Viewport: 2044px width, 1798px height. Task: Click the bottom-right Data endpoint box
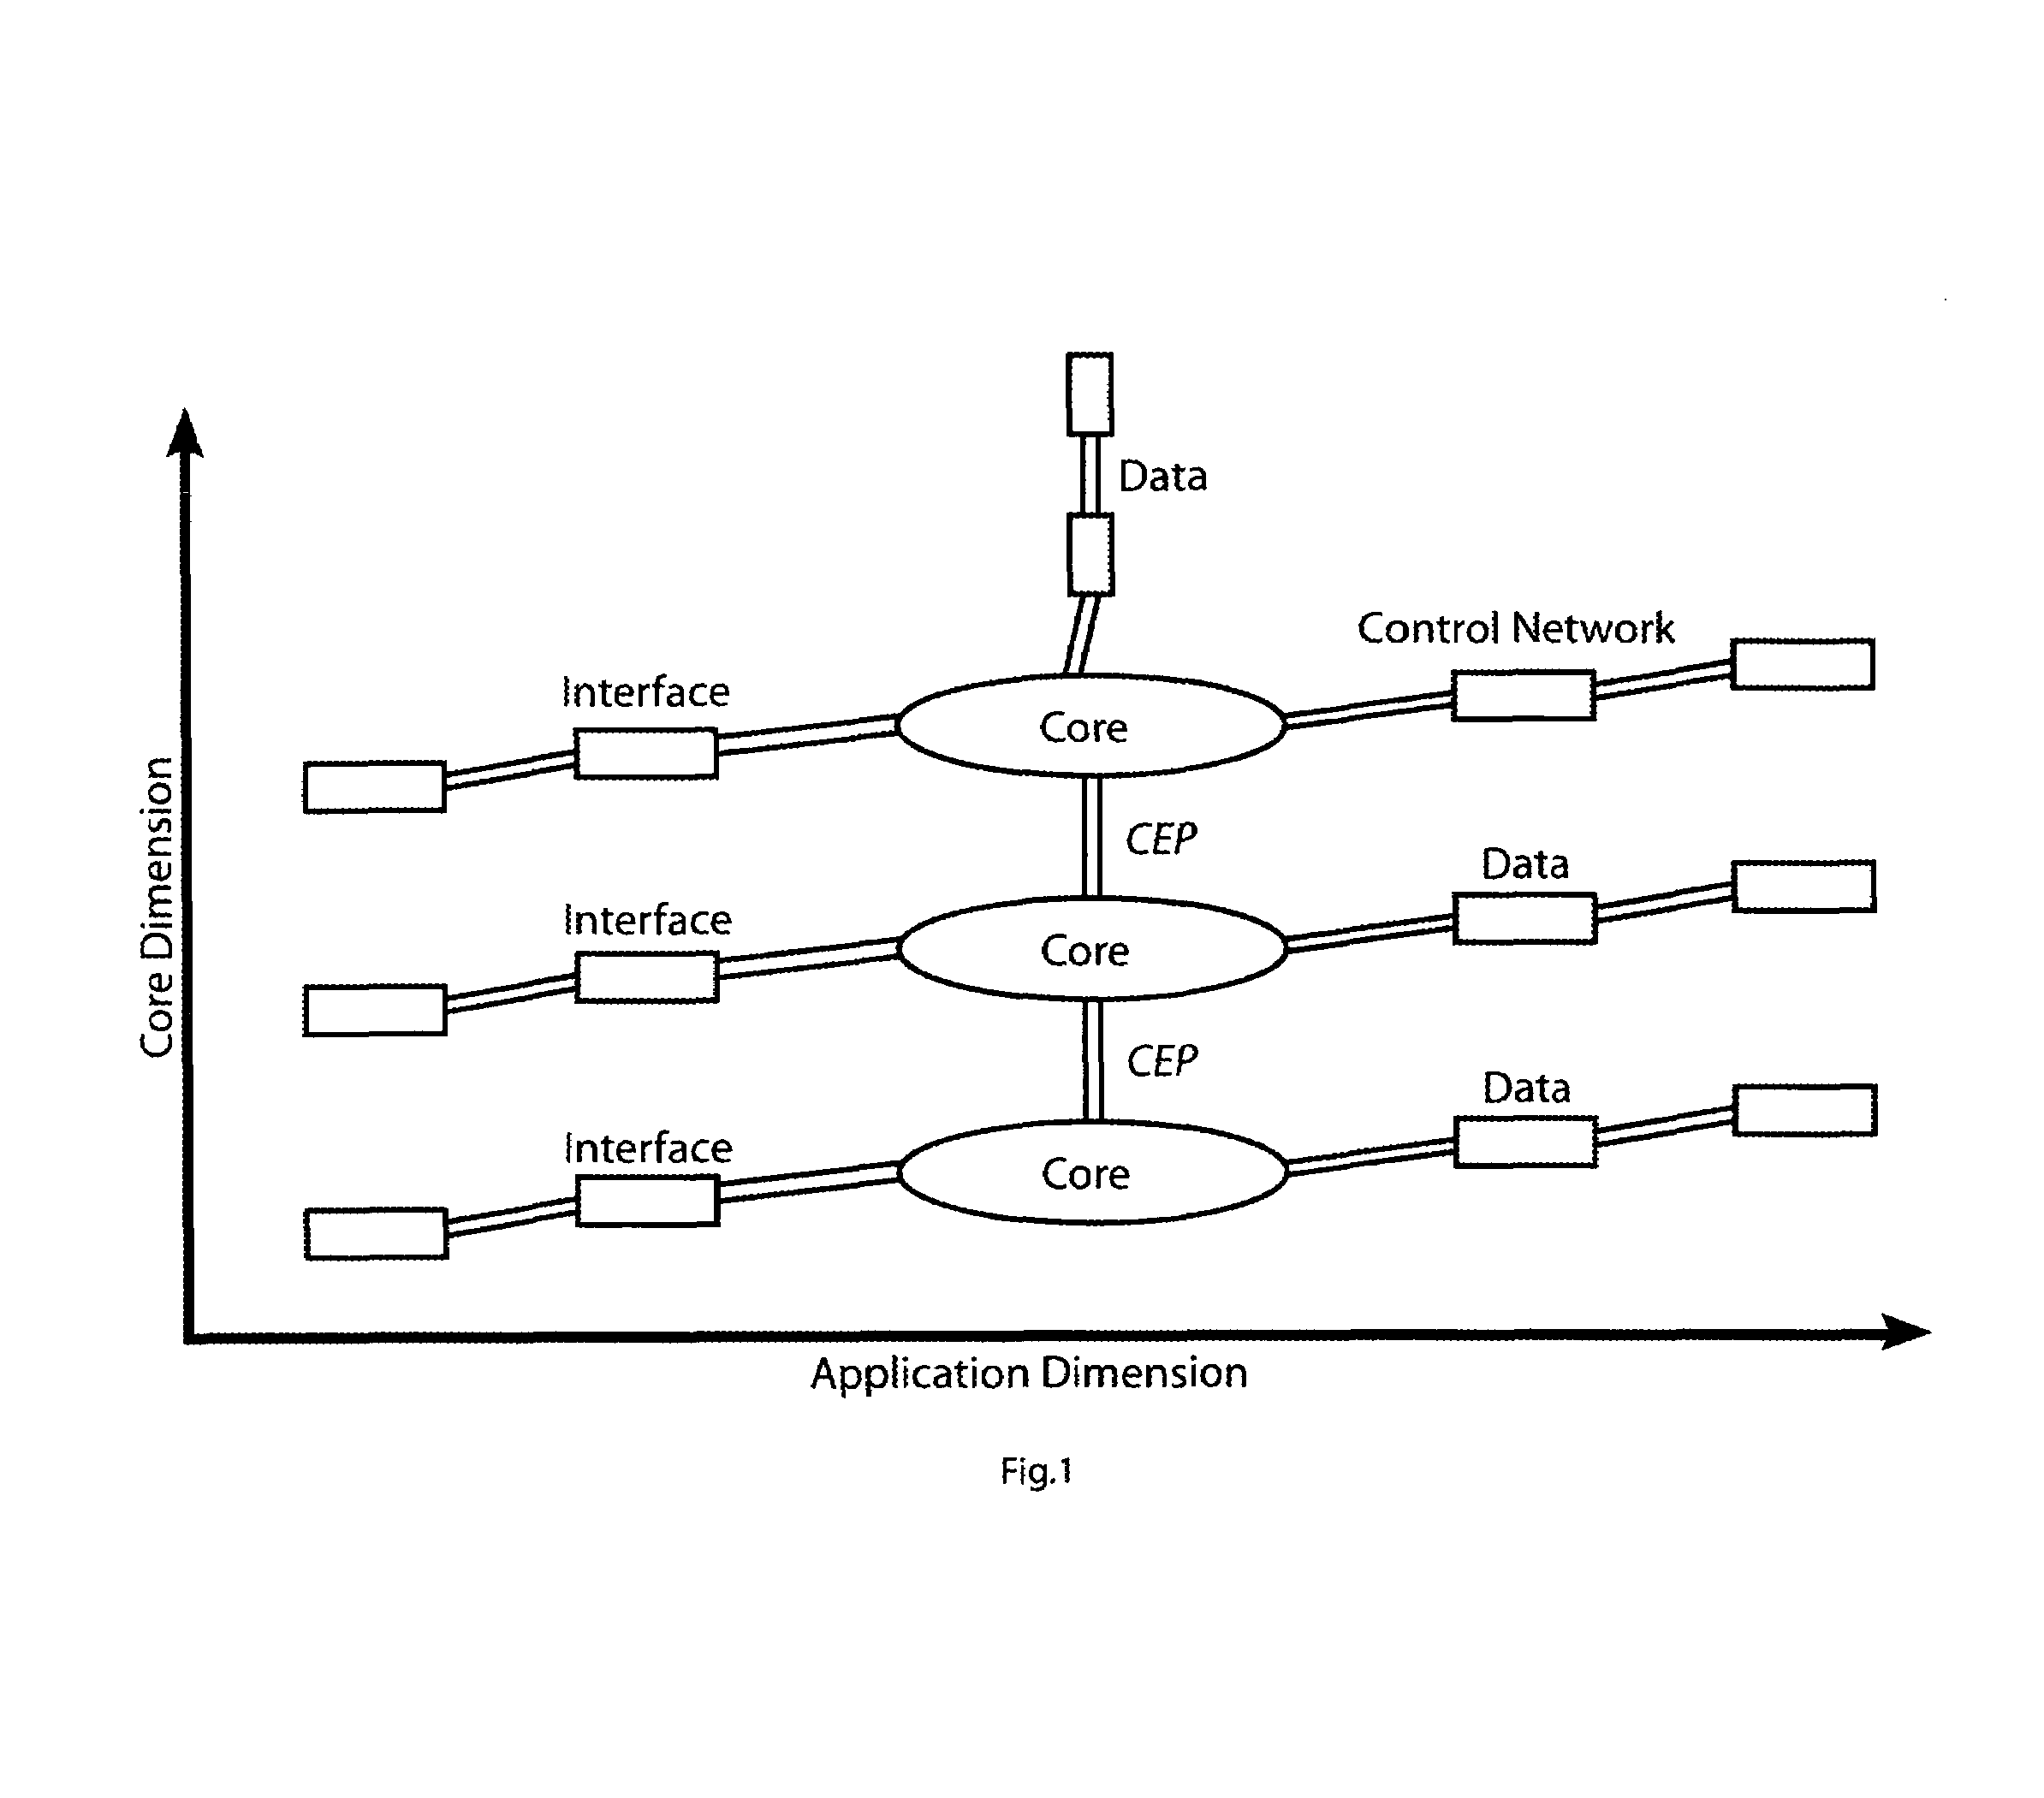(x=1761, y=1112)
